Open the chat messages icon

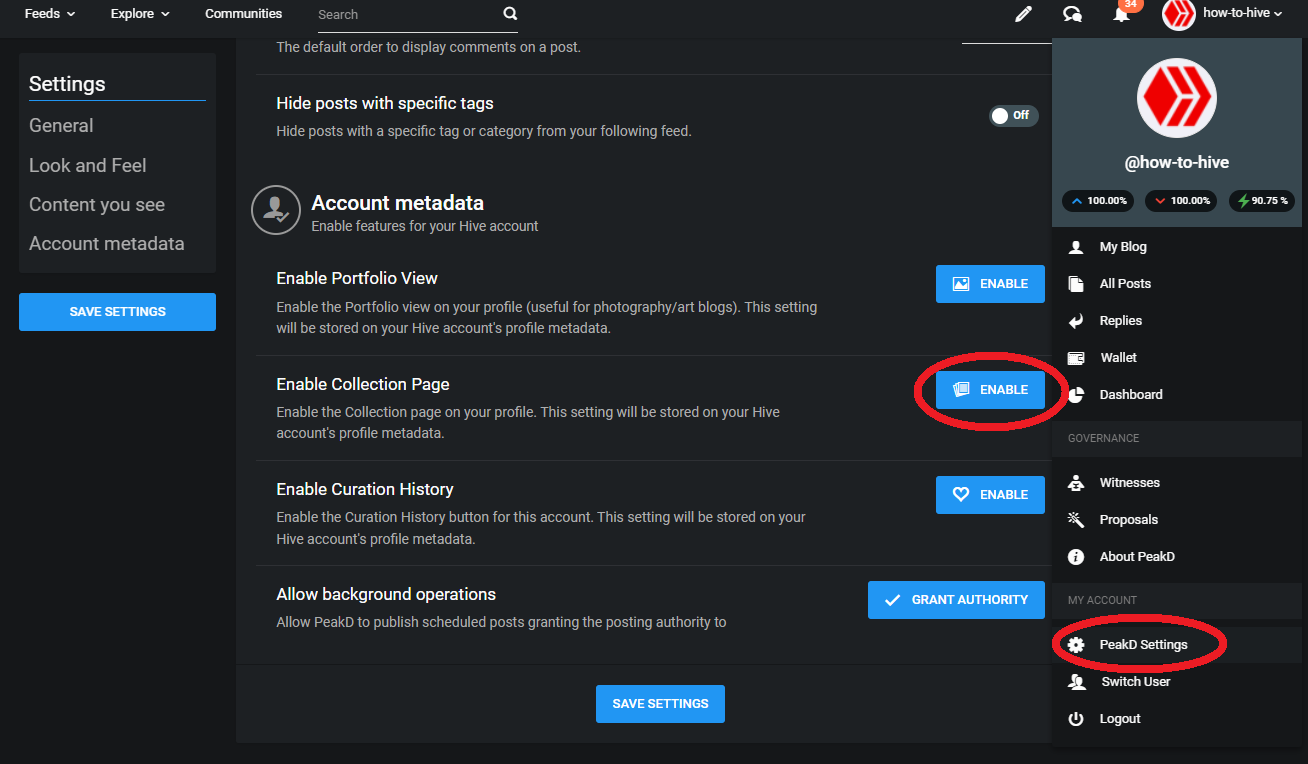pyautogui.click(x=1072, y=14)
